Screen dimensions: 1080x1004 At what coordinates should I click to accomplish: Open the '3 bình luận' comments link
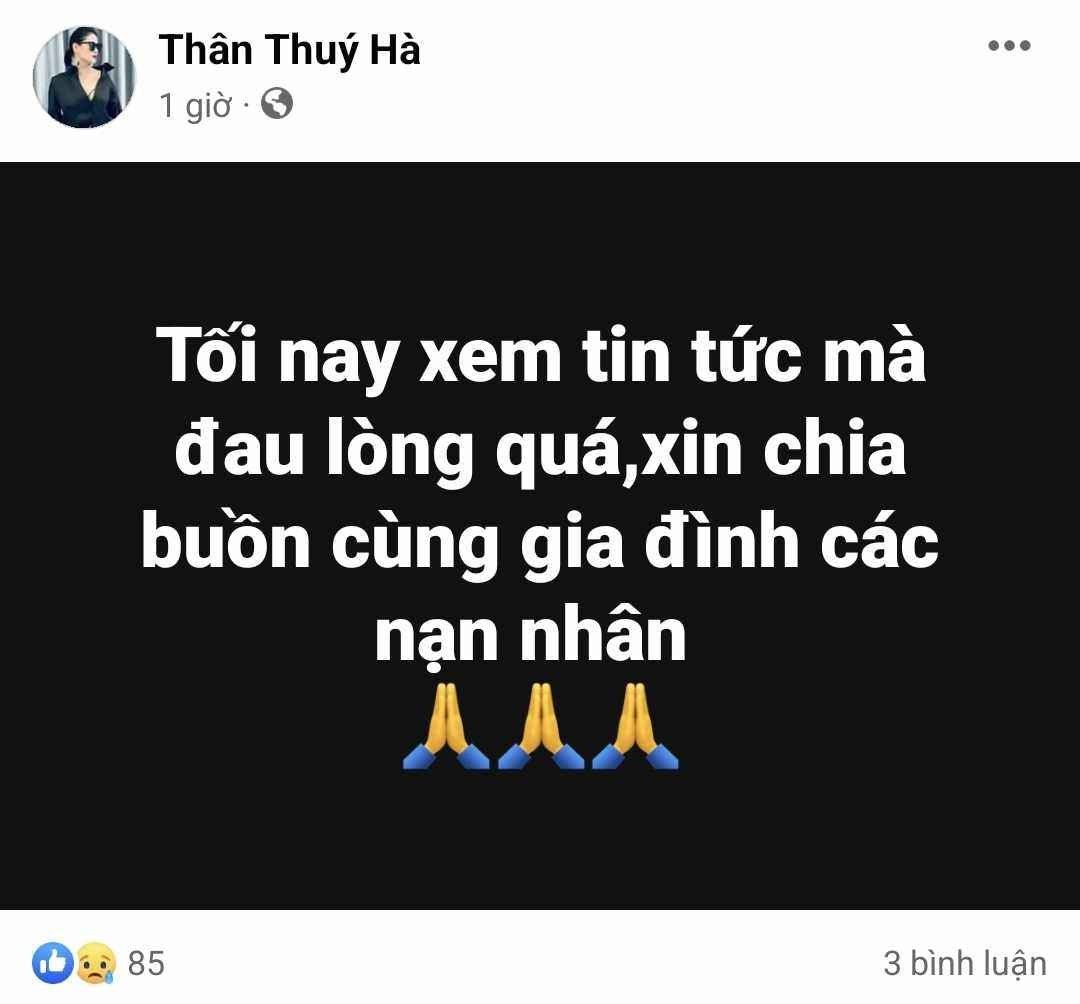[x=965, y=963]
